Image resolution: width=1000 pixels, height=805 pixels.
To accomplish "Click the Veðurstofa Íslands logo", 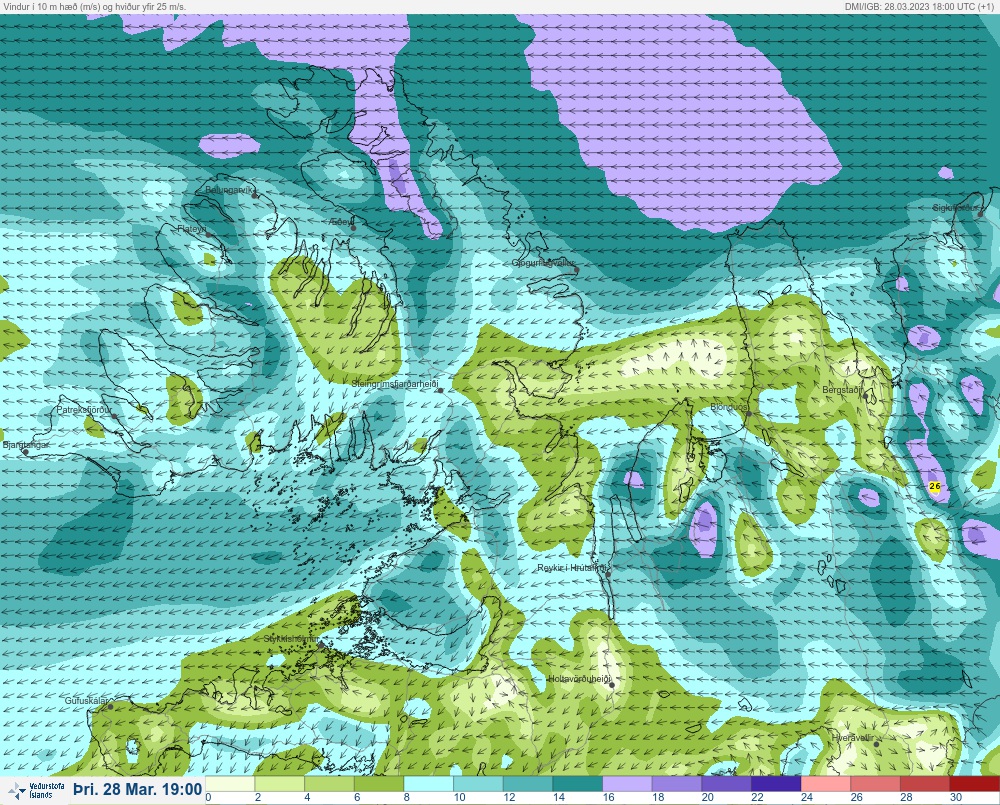I will pyautogui.click(x=35, y=791).
